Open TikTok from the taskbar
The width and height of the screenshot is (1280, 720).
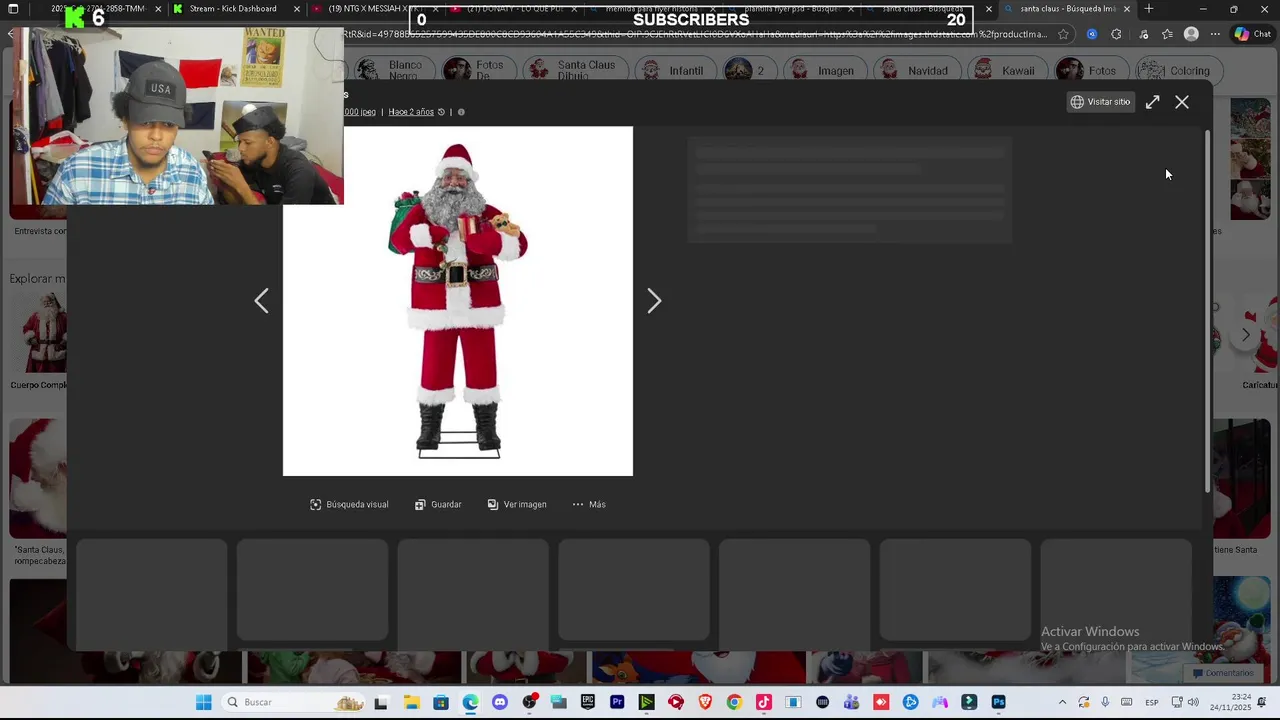[x=764, y=702]
